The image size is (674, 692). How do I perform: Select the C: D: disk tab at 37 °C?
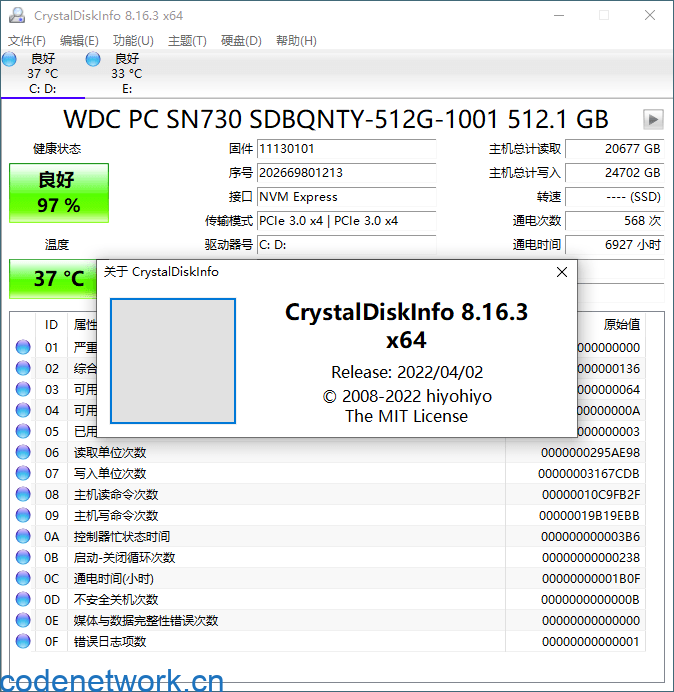point(43,74)
